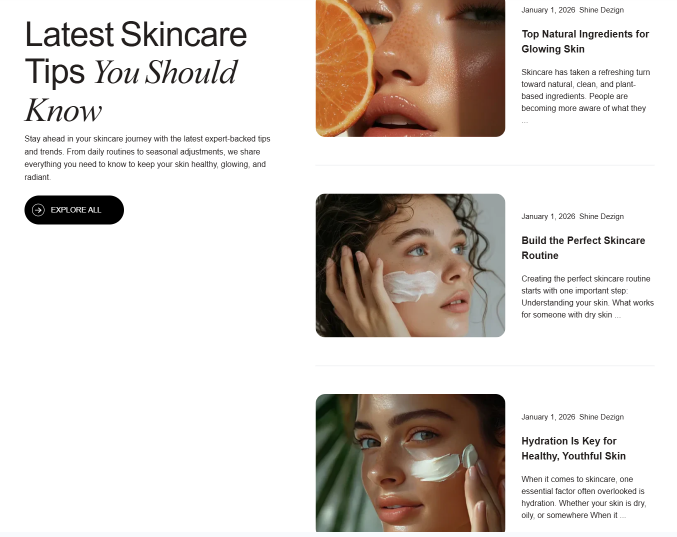The width and height of the screenshot is (677, 537).
Task: Click the Latest Skincare Tips heading
Action: 136,72
